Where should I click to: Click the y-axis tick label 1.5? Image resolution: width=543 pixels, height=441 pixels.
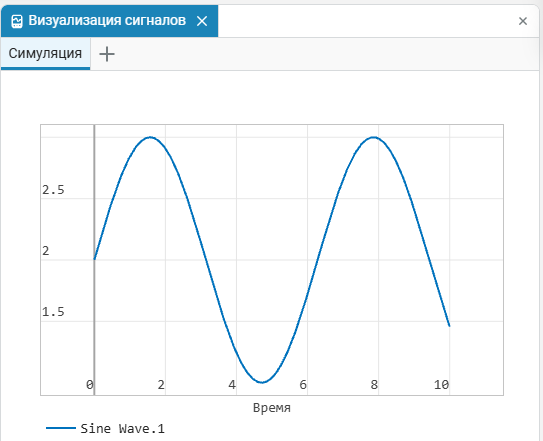[x=53, y=312]
